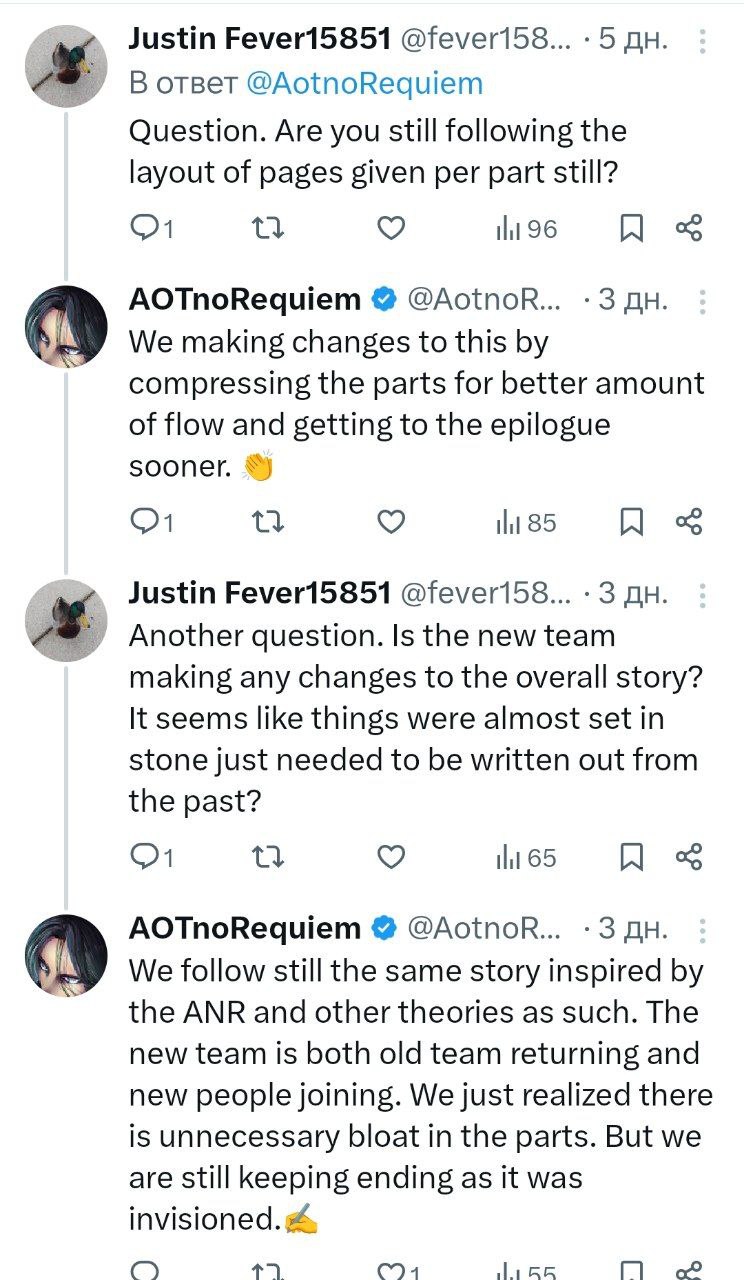The height and width of the screenshot is (1280, 744).
Task: View analytics showing 65 views
Action: [x=526, y=857]
